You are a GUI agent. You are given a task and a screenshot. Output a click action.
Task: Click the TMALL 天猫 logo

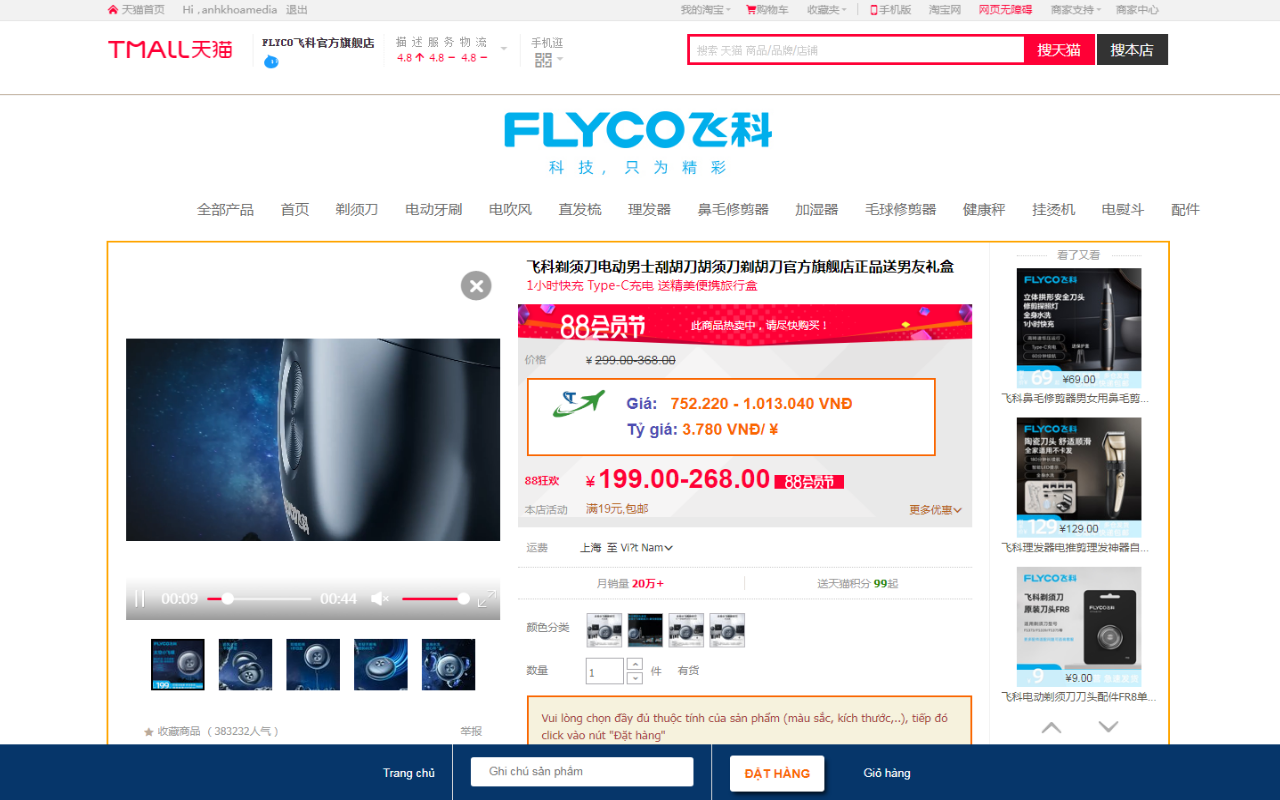coord(170,49)
